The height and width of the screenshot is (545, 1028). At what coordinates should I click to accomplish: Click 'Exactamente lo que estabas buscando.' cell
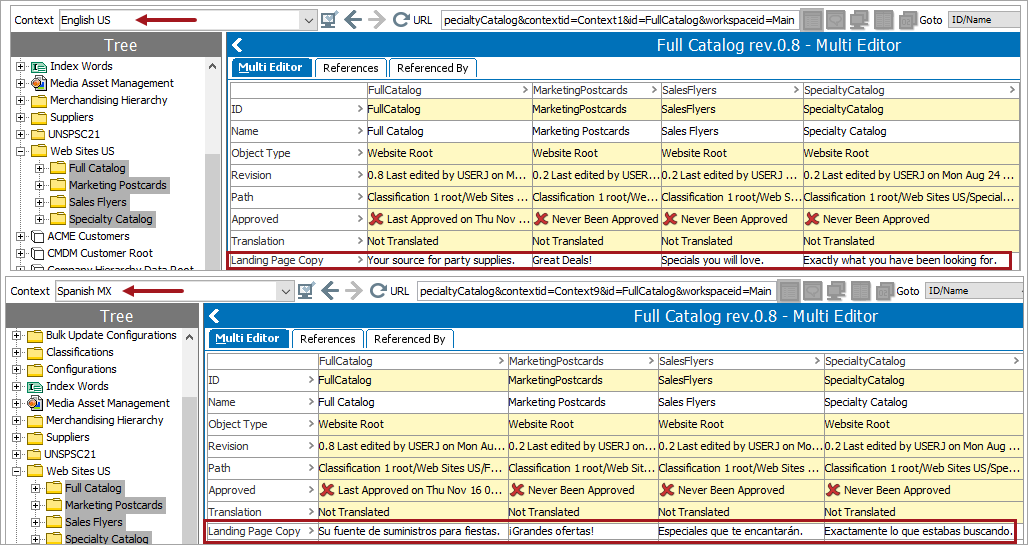(x=922, y=531)
